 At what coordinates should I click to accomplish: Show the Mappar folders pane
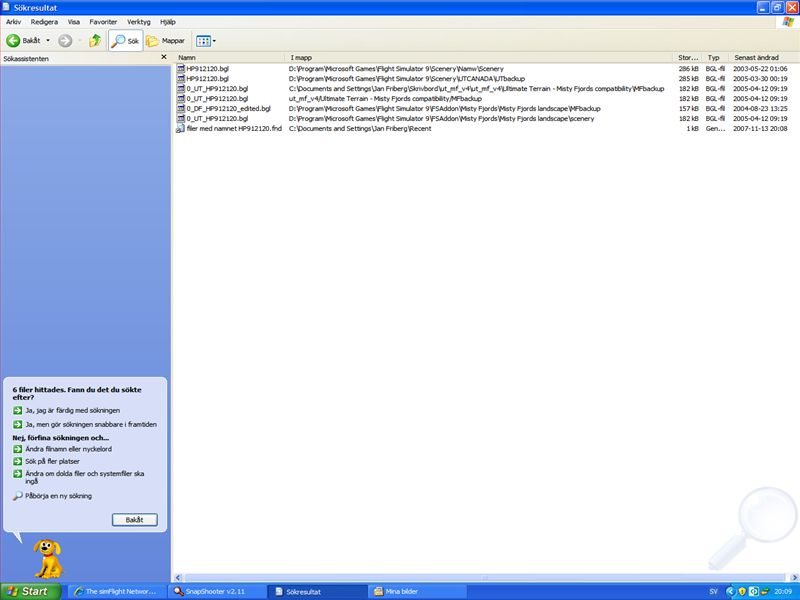tap(165, 41)
